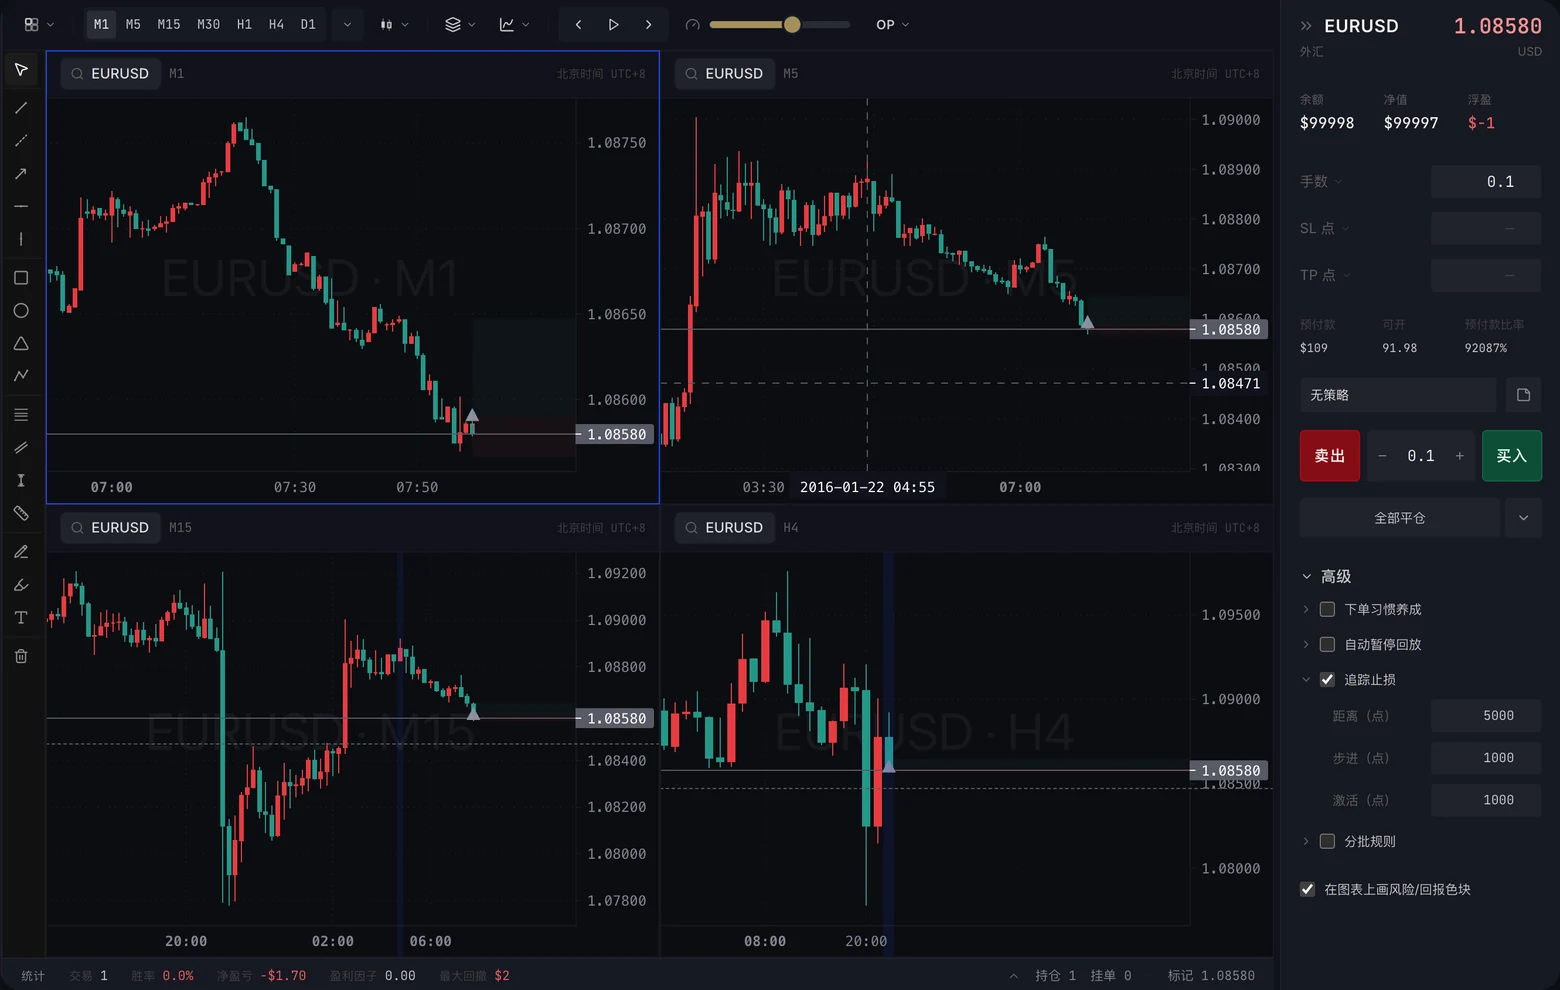Click the red 卖出 sell button
Screen dimensions: 1560x990
pos(1329,456)
